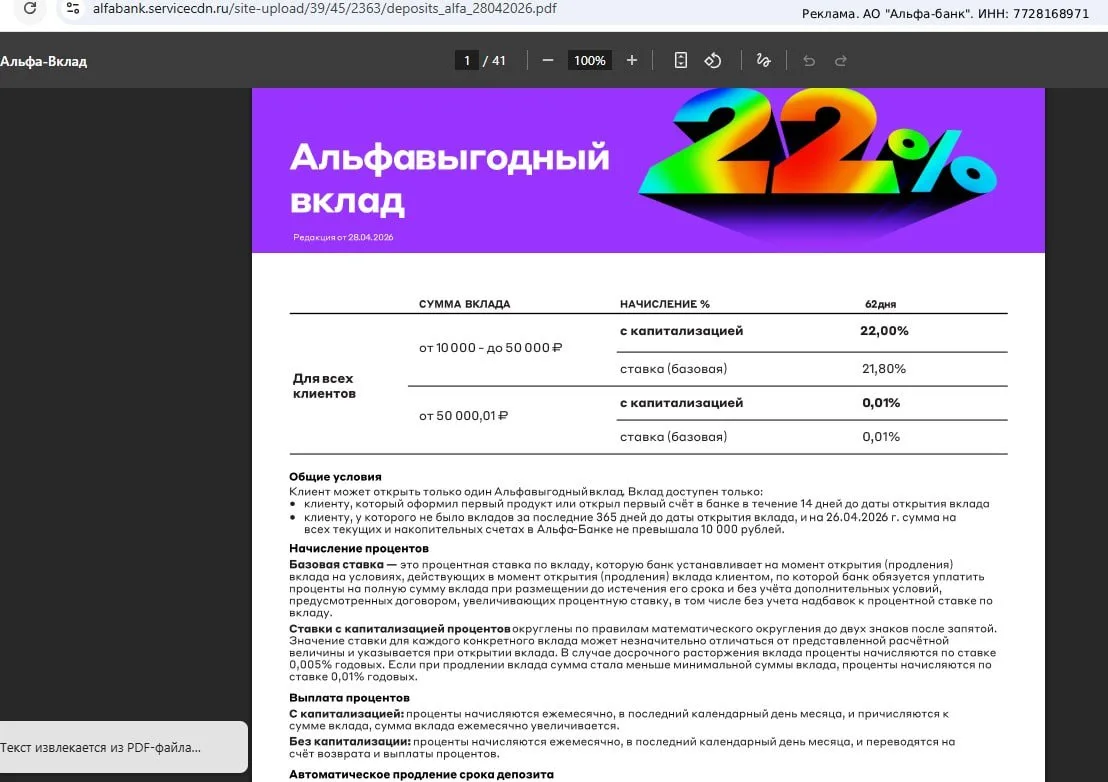Undo the last annotation

pos(809,61)
